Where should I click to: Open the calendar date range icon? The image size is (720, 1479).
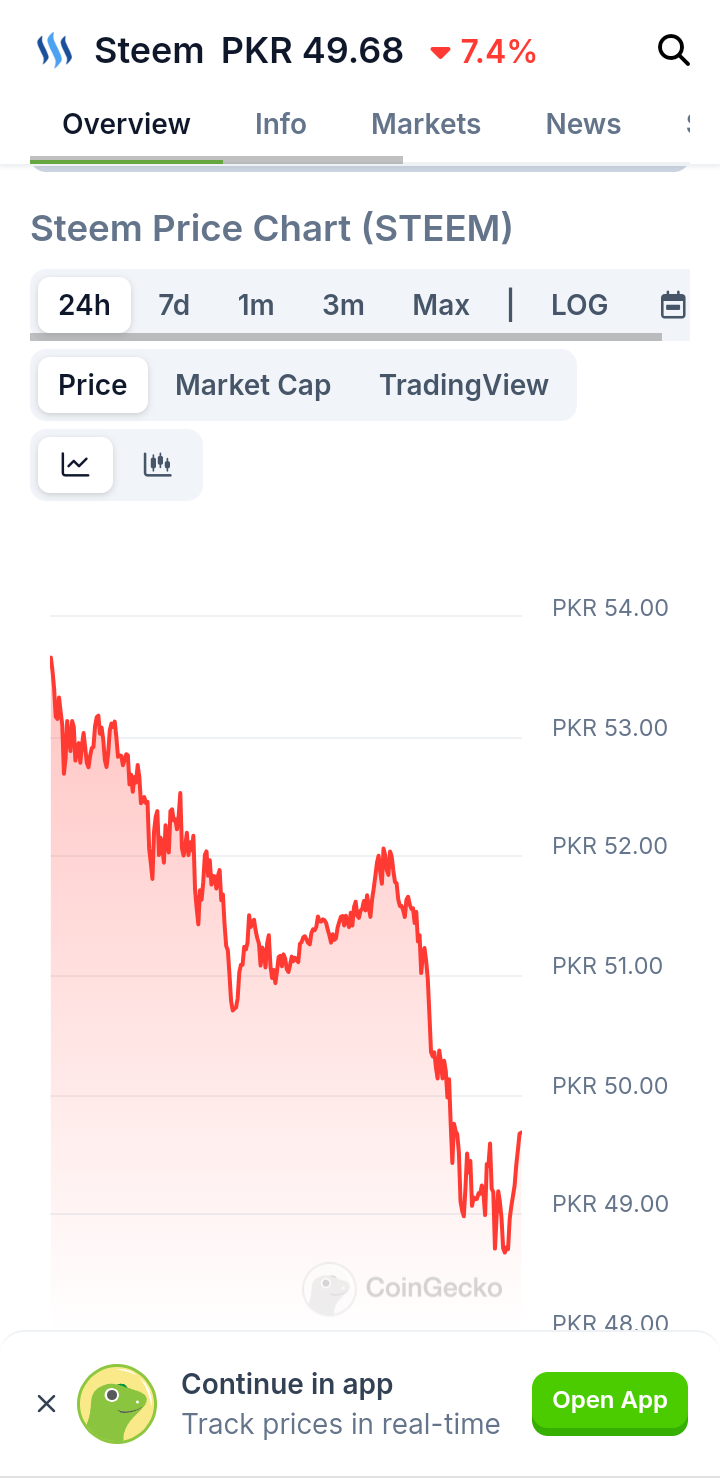[x=674, y=305]
